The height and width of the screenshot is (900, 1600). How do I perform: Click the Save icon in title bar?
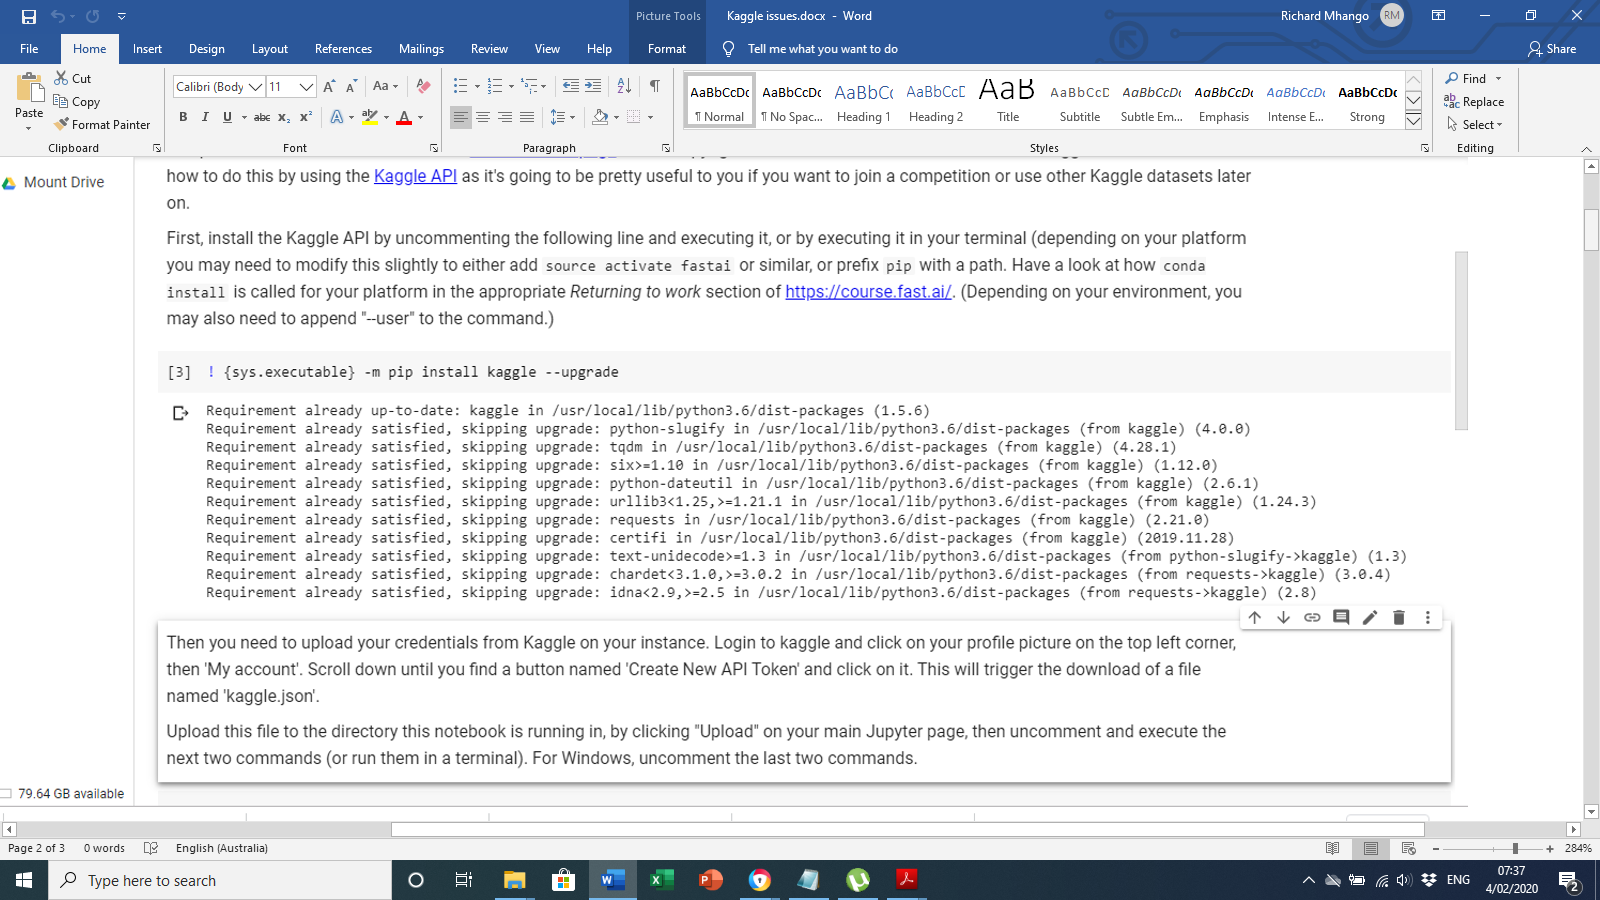(28, 16)
